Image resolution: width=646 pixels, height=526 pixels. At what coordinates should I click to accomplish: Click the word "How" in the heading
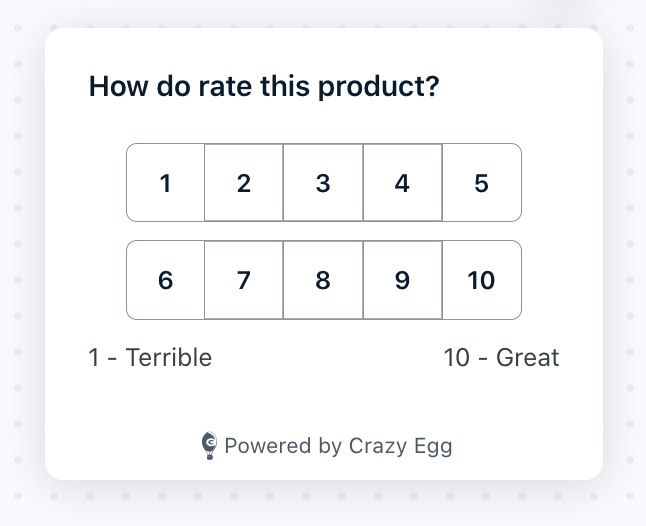119,86
